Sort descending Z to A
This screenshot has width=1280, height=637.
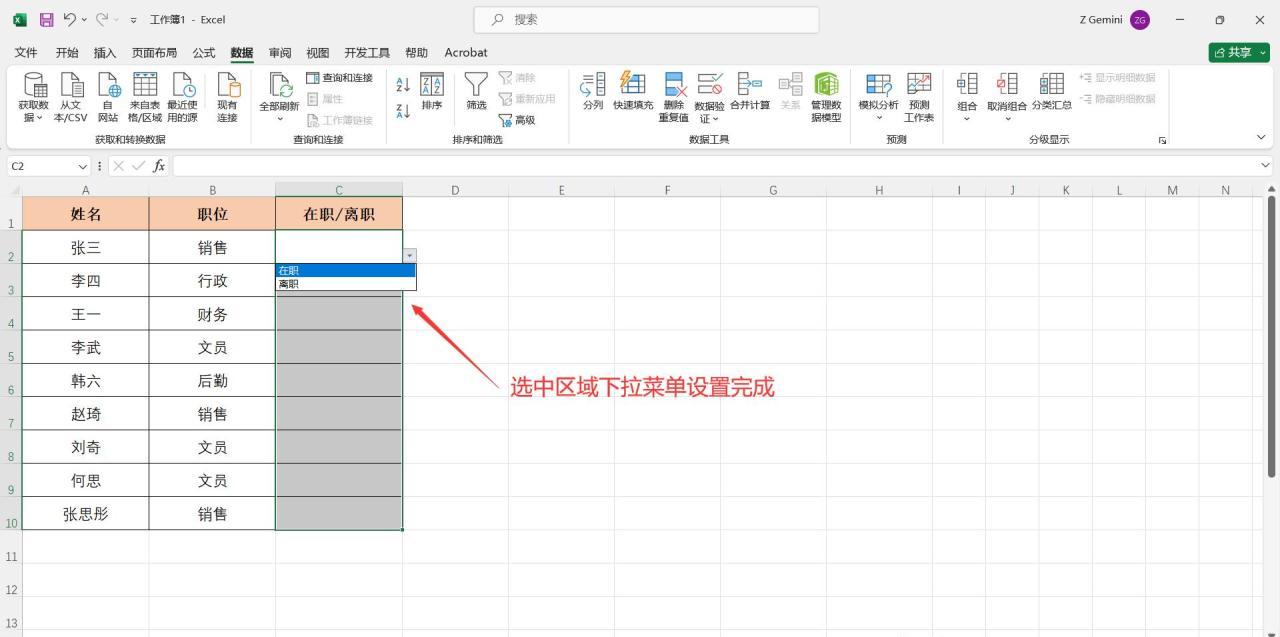pyautogui.click(x=403, y=111)
